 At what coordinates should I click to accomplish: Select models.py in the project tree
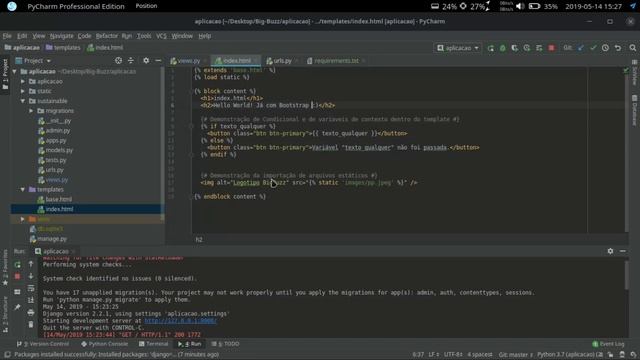click(x=59, y=150)
